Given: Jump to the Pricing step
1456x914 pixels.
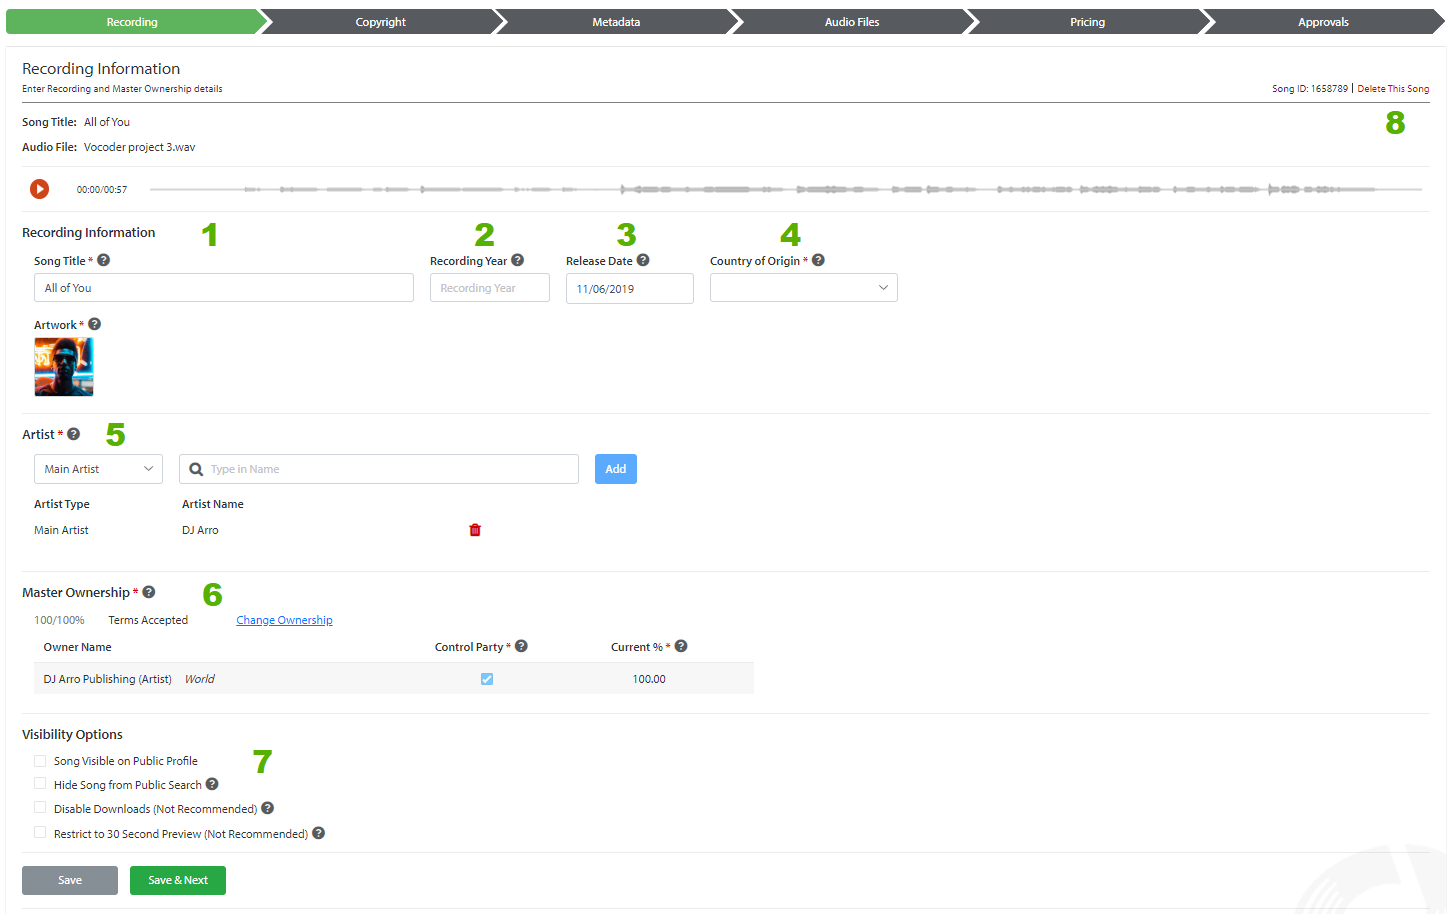Looking at the screenshot, I should click(x=1088, y=22).
